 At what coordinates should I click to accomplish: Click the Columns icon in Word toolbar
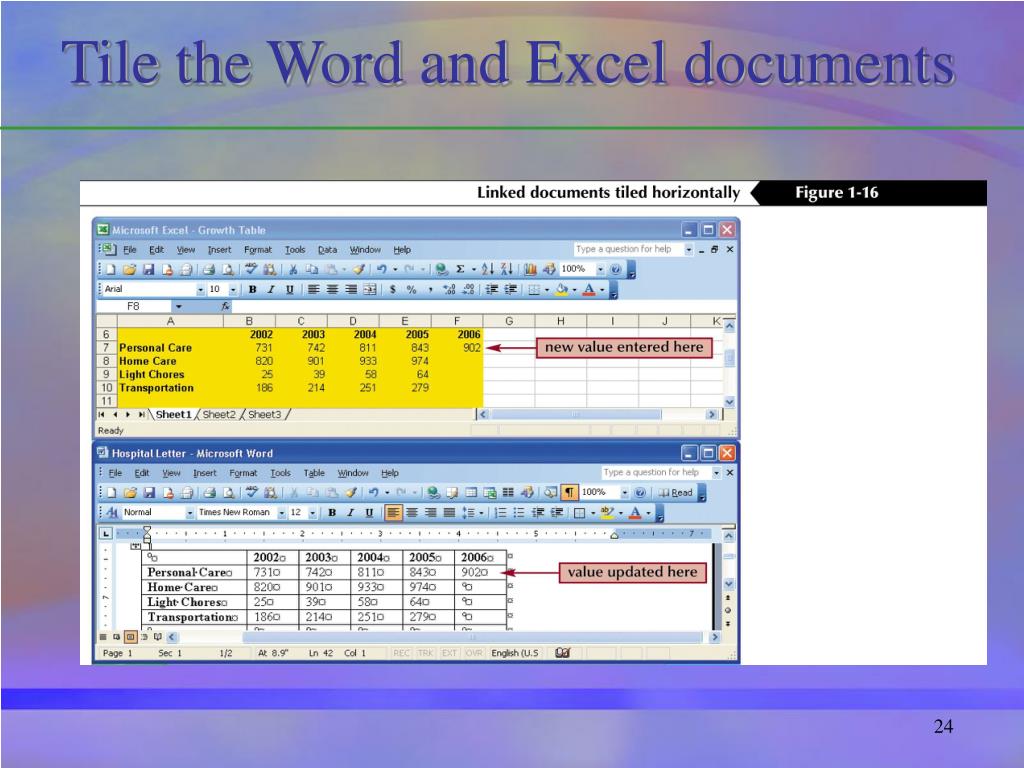[508, 492]
